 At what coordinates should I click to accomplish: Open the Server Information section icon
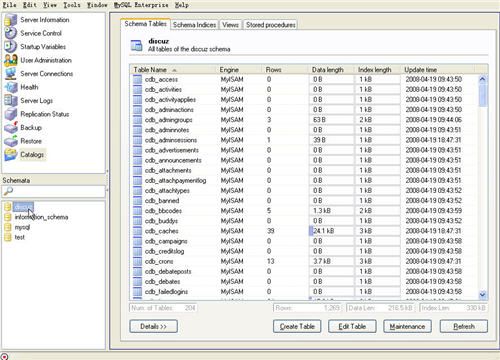[x=11, y=20]
